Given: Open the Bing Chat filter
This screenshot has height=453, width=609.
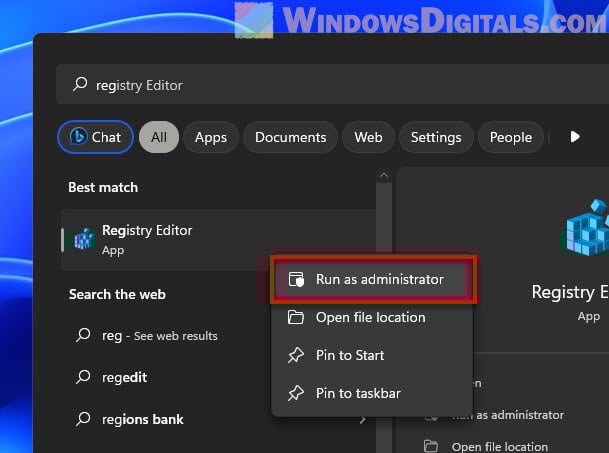Looking at the screenshot, I should coord(95,137).
